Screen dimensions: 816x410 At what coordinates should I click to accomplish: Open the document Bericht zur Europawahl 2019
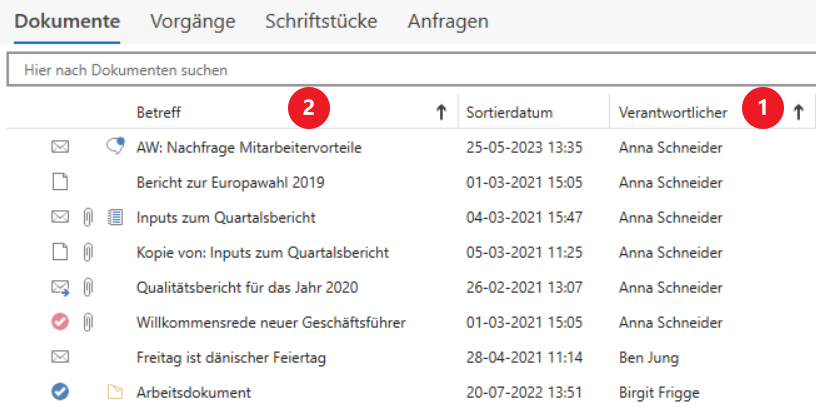pos(230,182)
